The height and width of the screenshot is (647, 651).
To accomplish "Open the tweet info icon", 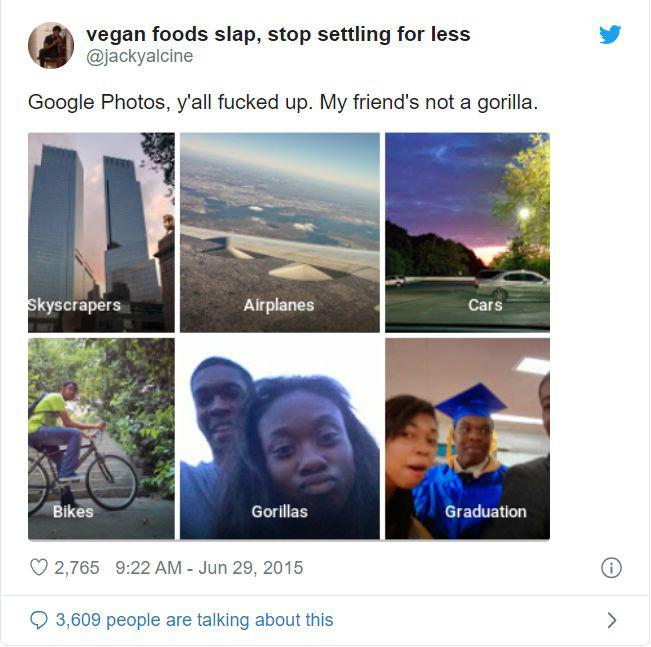I will pyautogui.click(x=610, y=568).
